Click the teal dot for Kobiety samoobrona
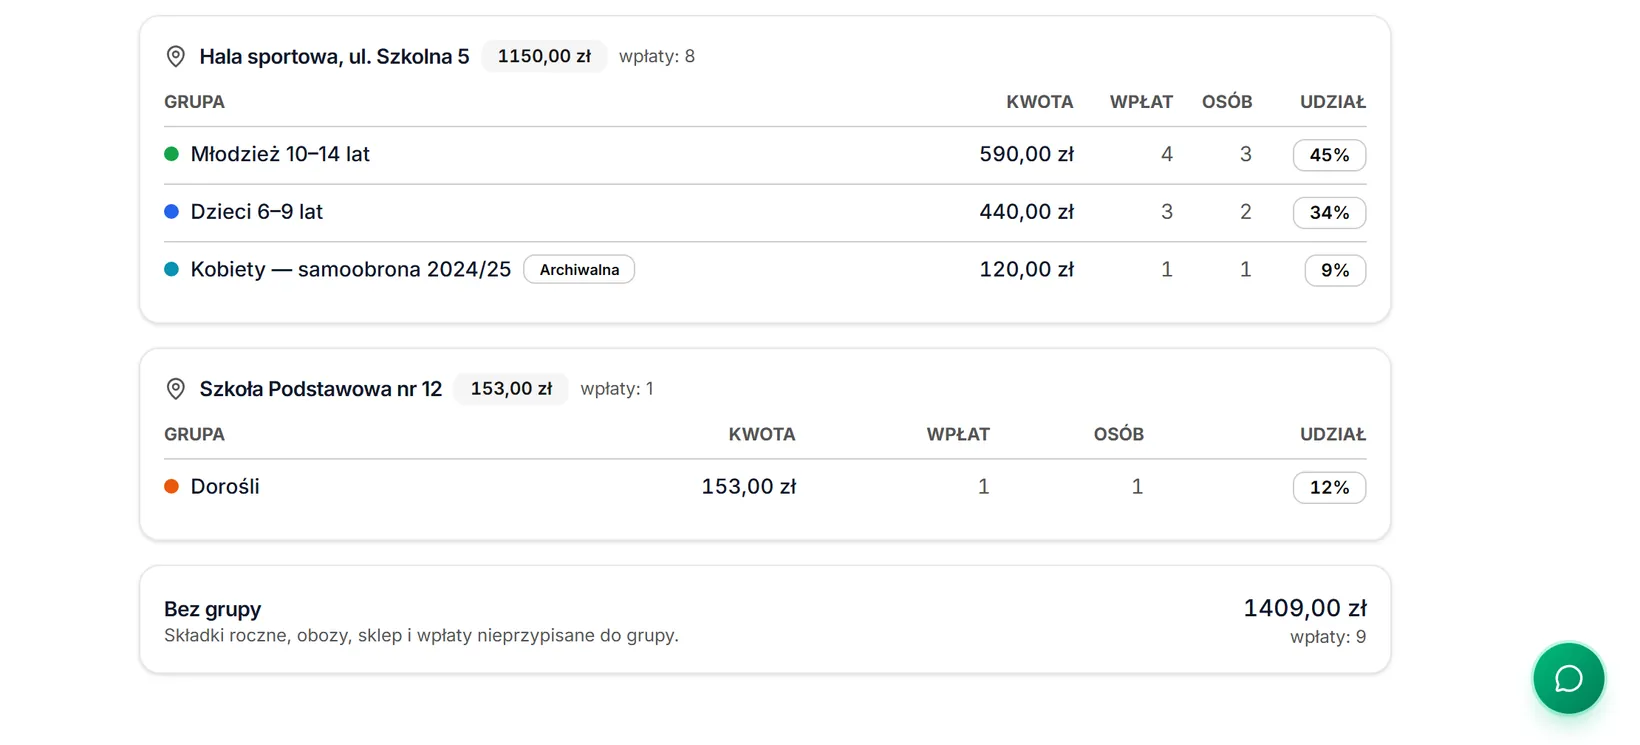The image size is (1640, 745). [x=171, y=269]
